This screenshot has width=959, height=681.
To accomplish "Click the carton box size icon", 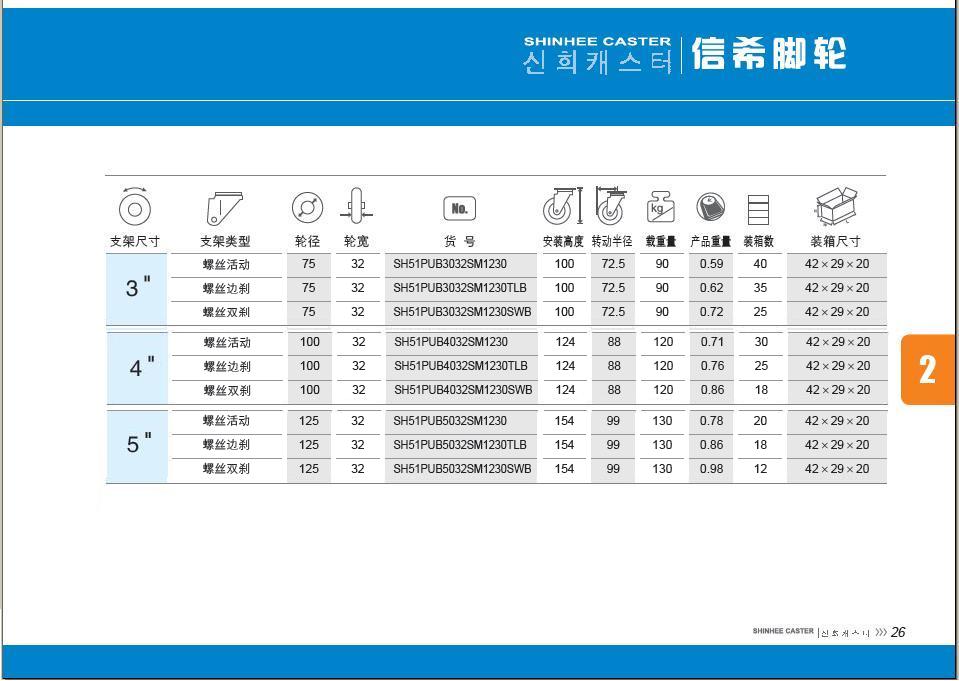I will (x=836, y=207).
